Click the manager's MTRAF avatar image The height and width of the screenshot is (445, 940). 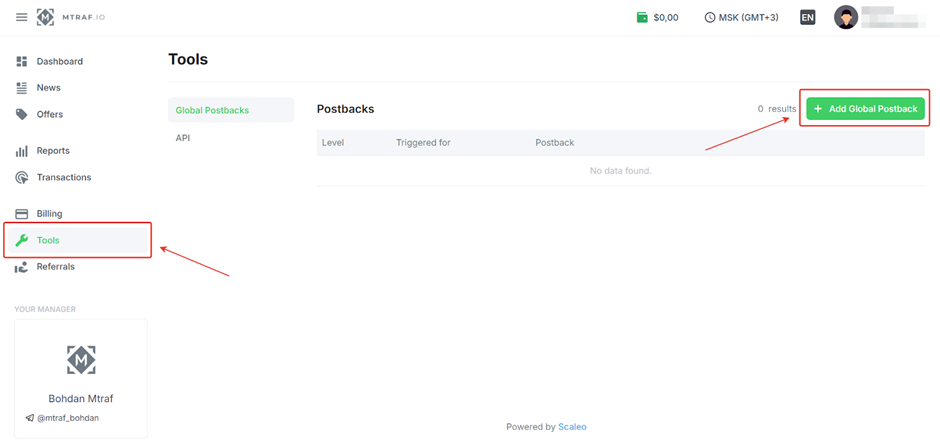[81, 360]
